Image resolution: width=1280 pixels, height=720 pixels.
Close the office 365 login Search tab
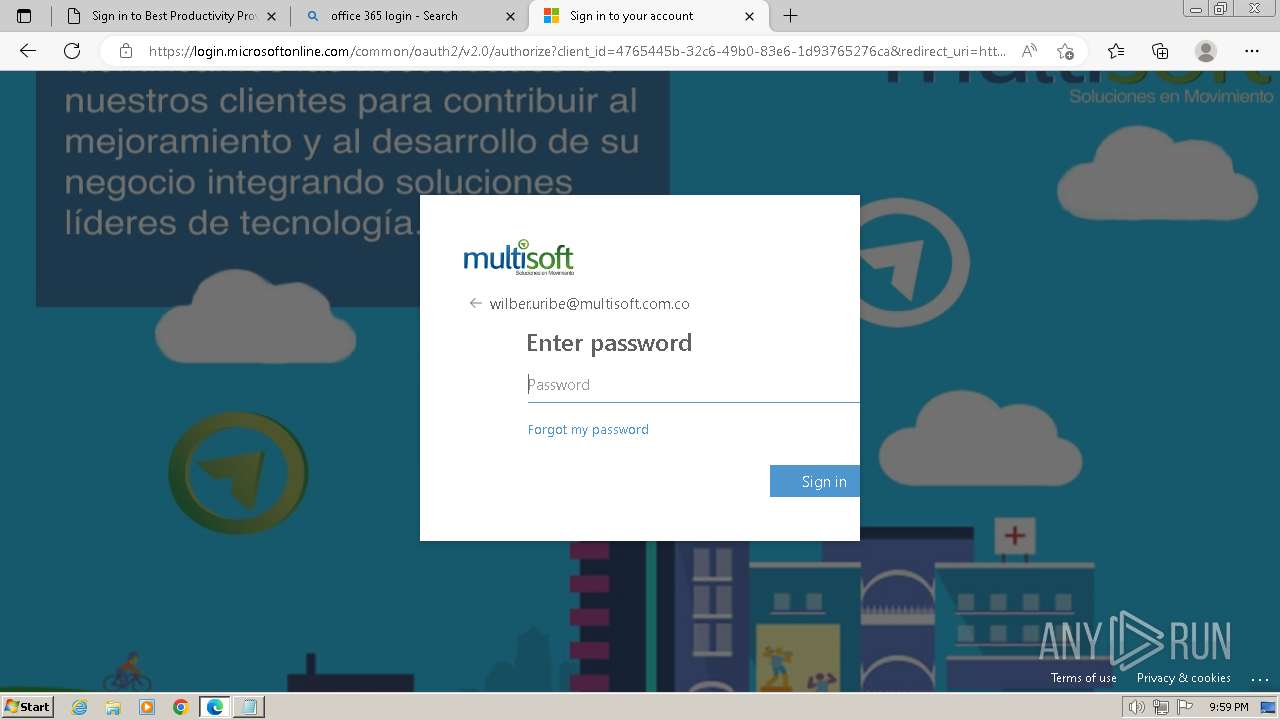(510, 16)
